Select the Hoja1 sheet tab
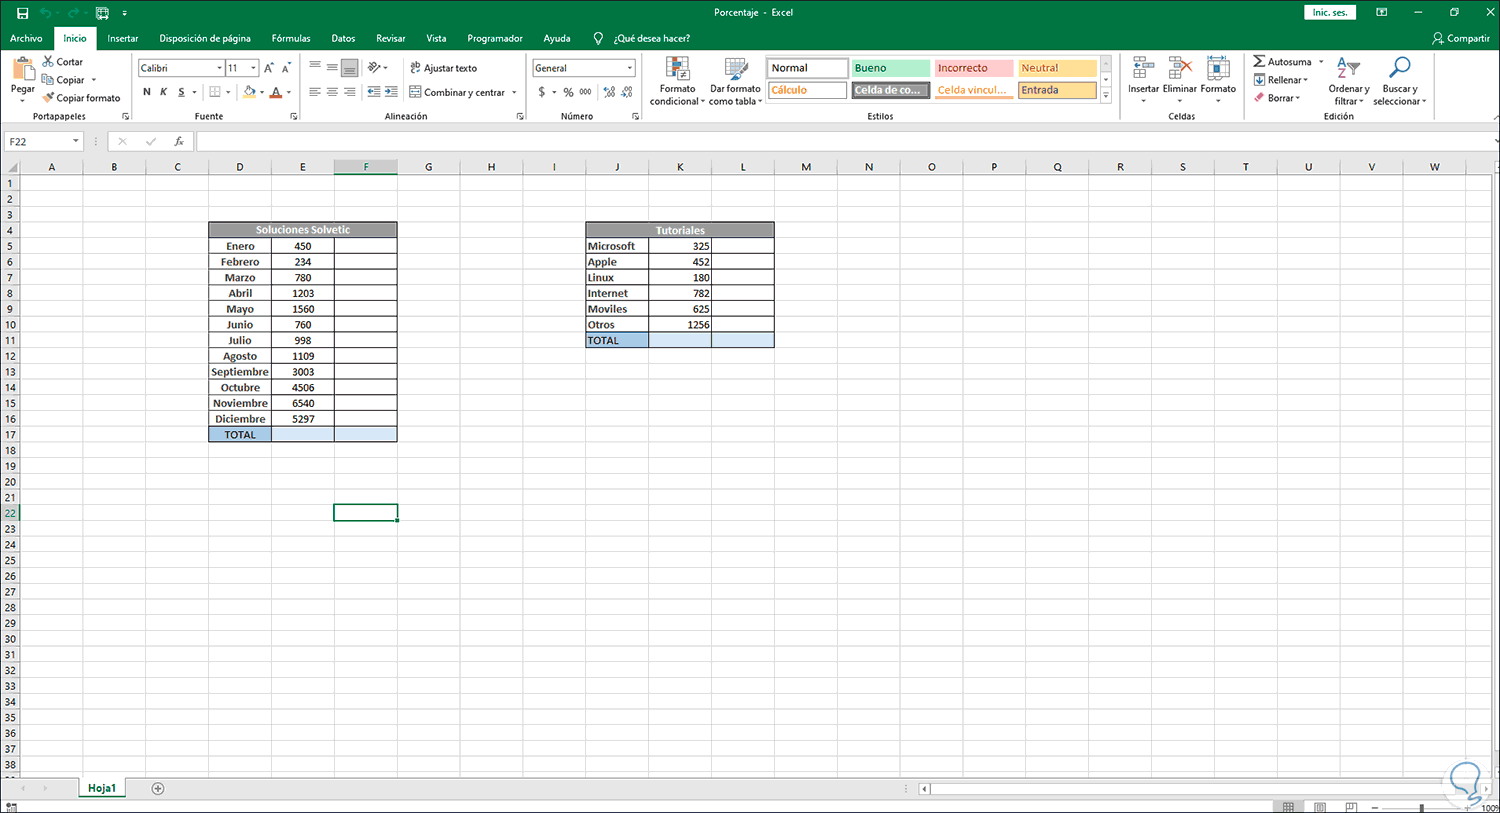 click(x=102, y=789)
